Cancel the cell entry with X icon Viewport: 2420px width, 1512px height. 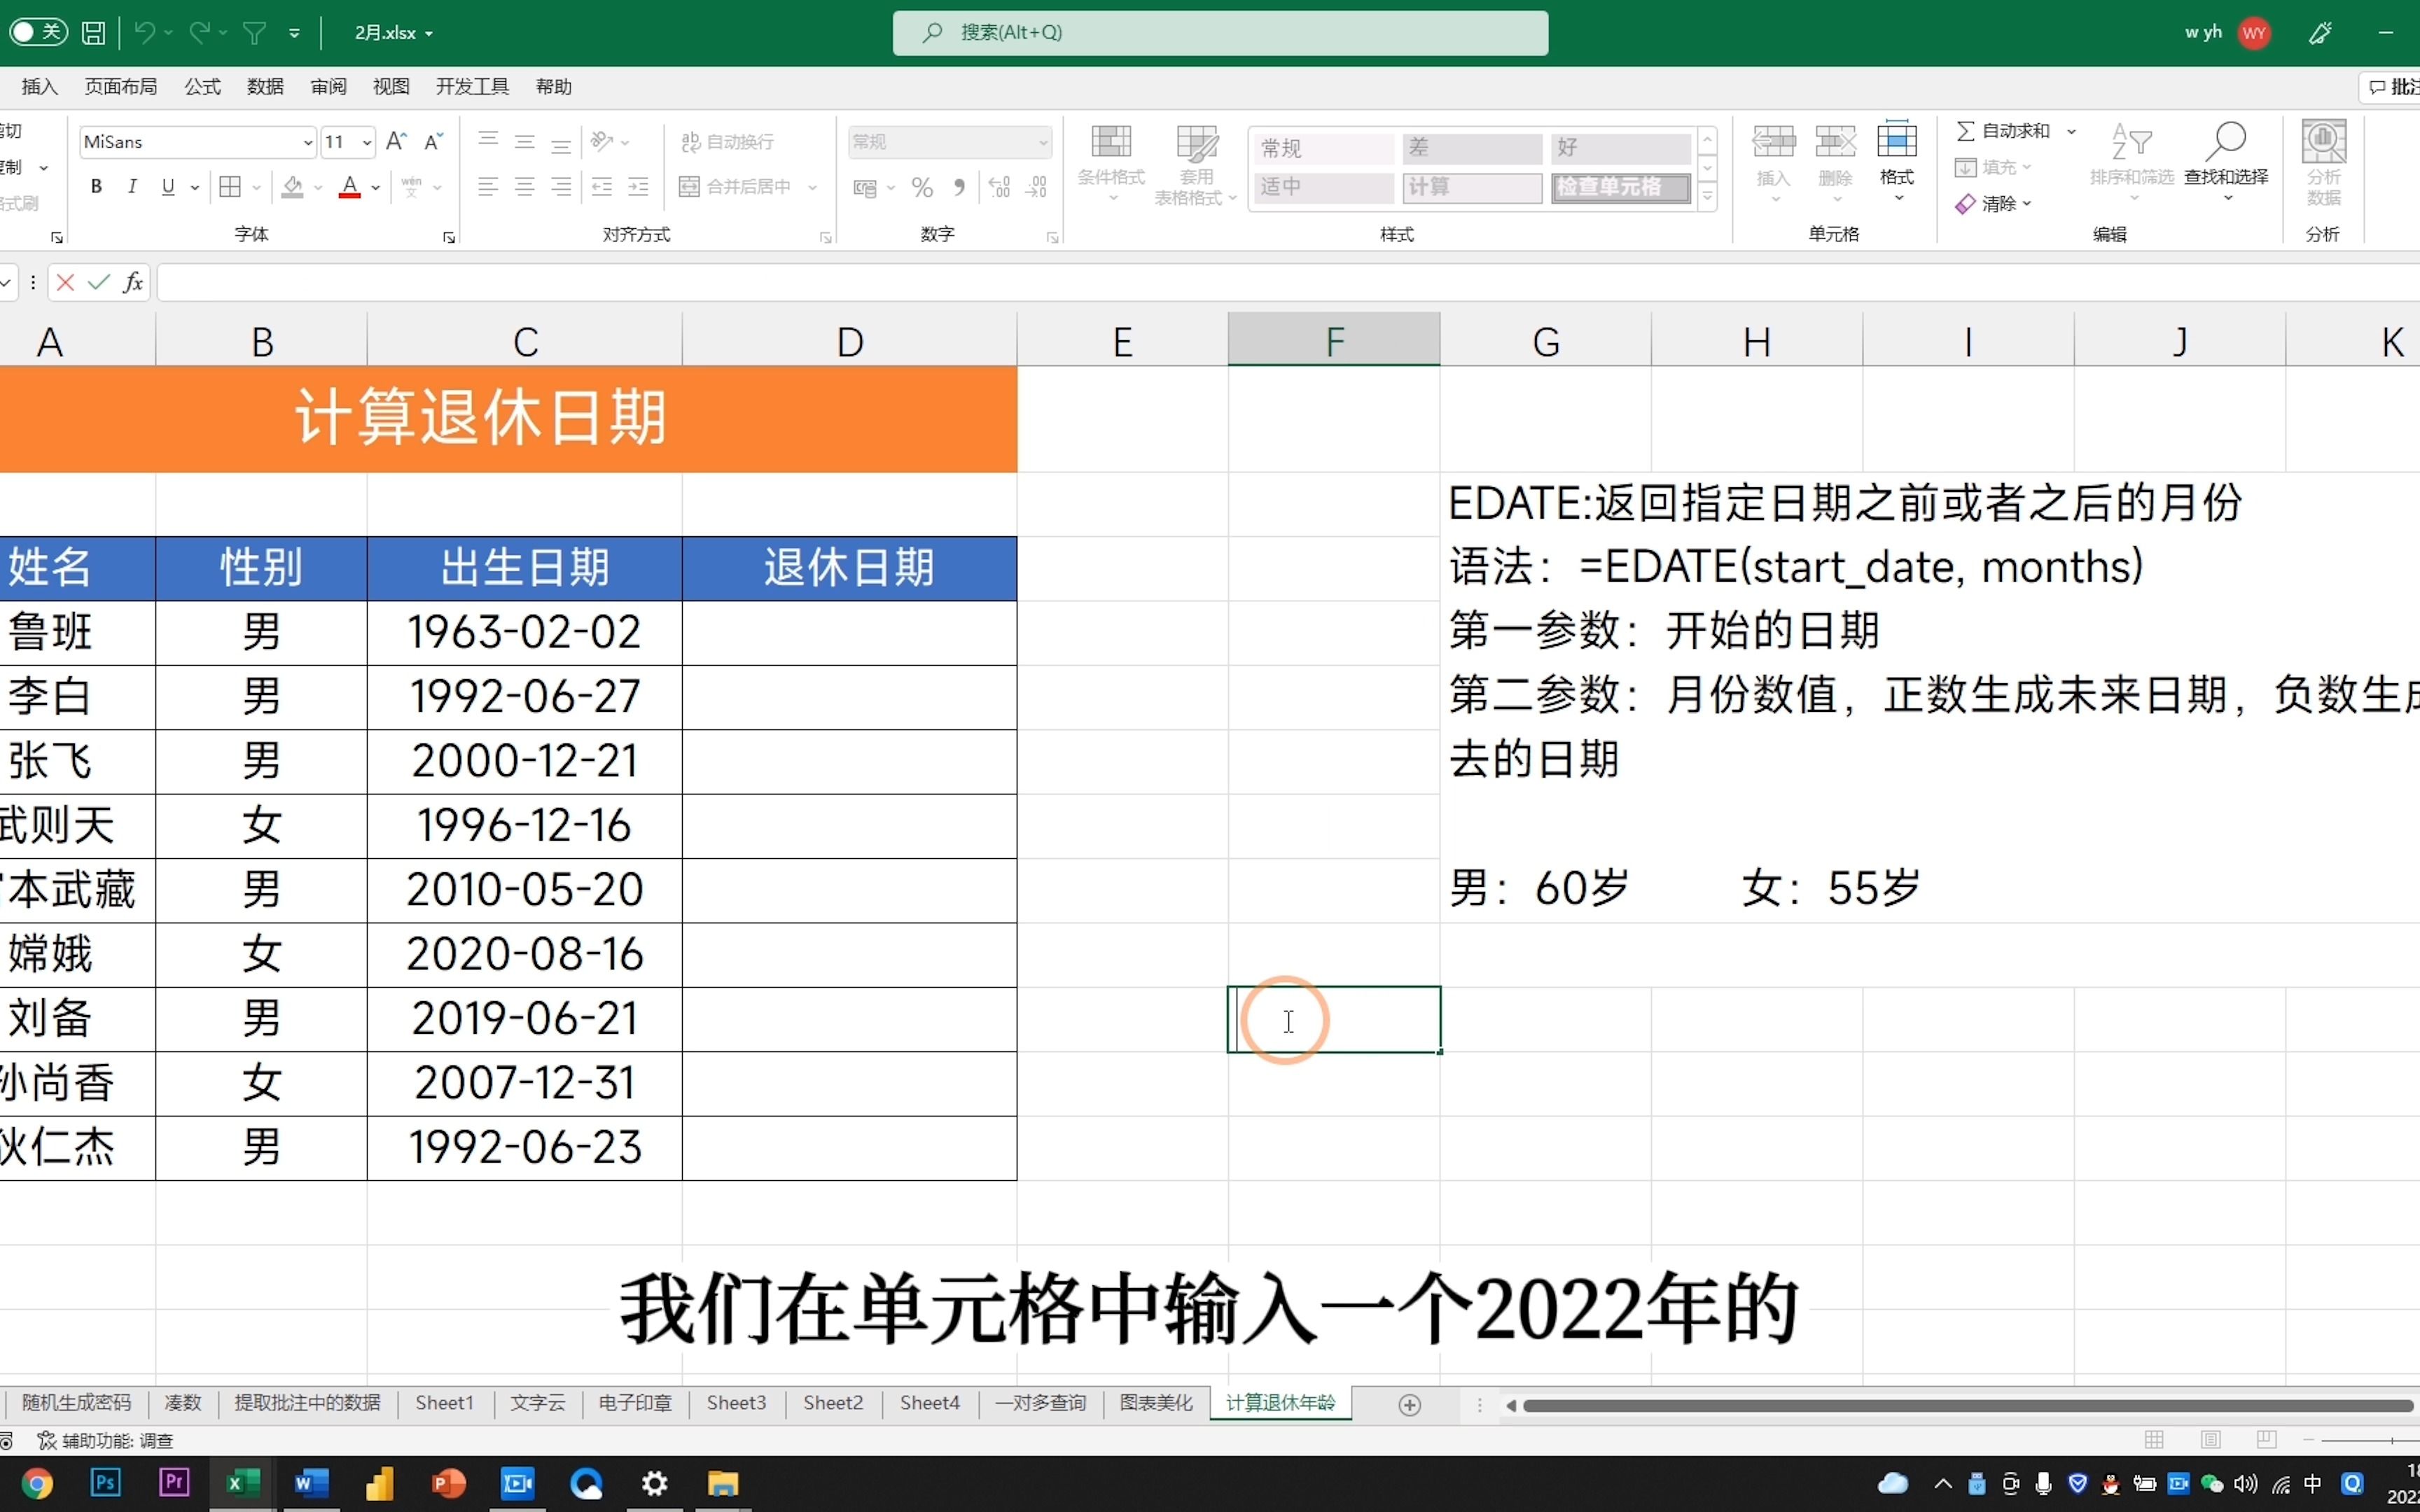tap(66, 283)
